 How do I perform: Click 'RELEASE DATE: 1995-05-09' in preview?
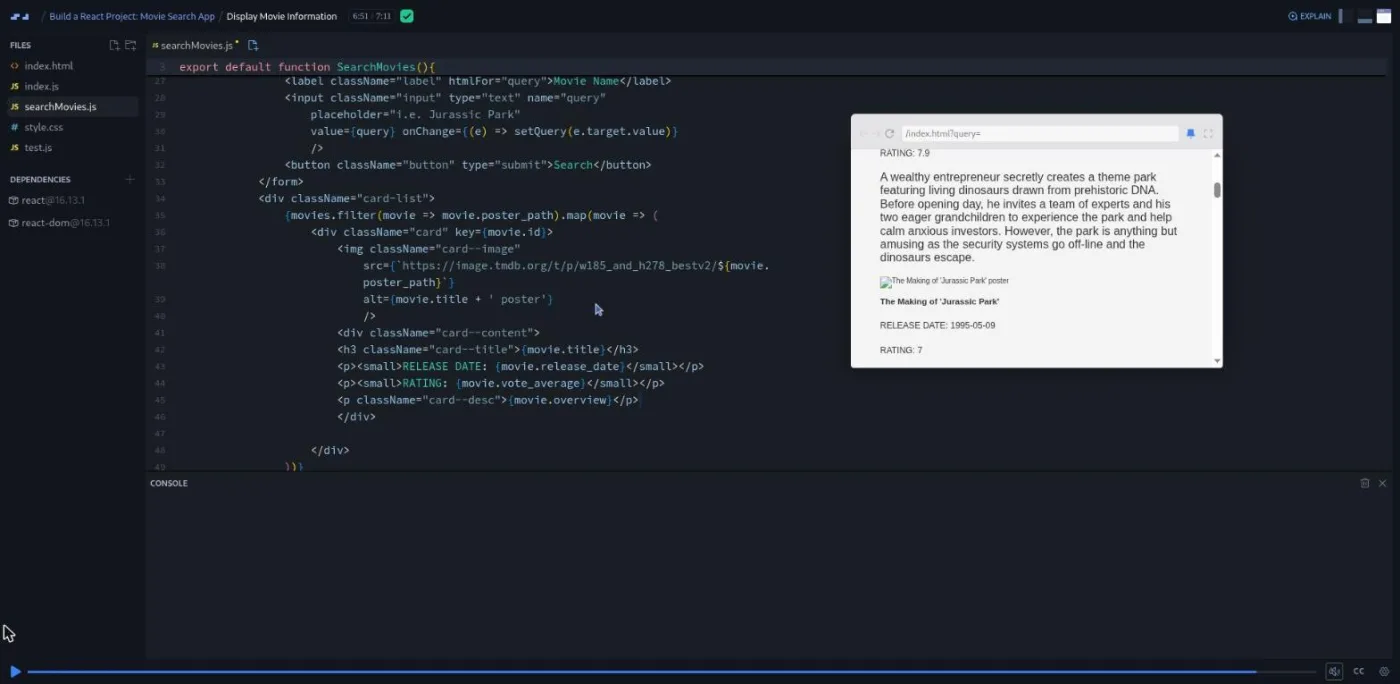(937, 325)
